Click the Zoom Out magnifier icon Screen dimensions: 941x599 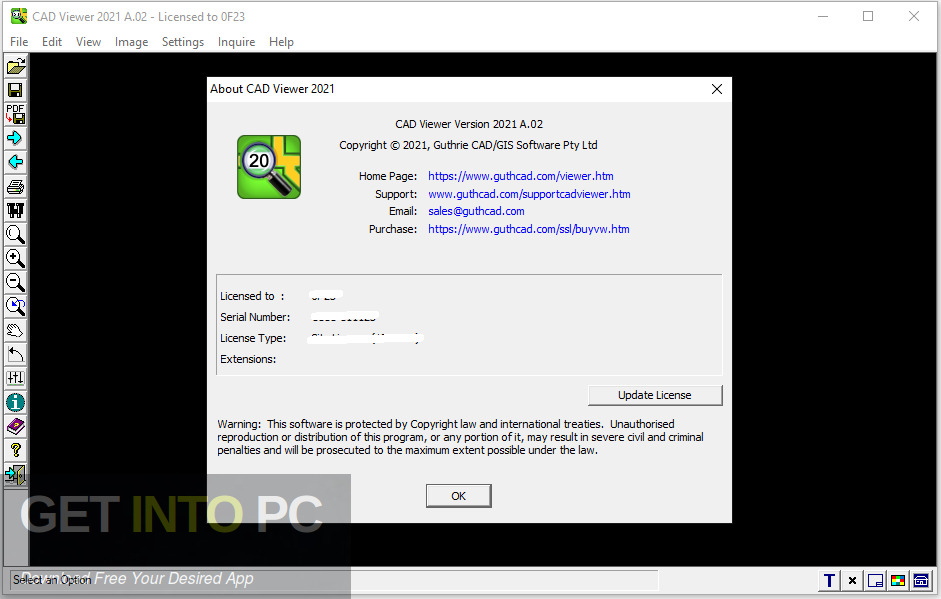tap(16, 282)
